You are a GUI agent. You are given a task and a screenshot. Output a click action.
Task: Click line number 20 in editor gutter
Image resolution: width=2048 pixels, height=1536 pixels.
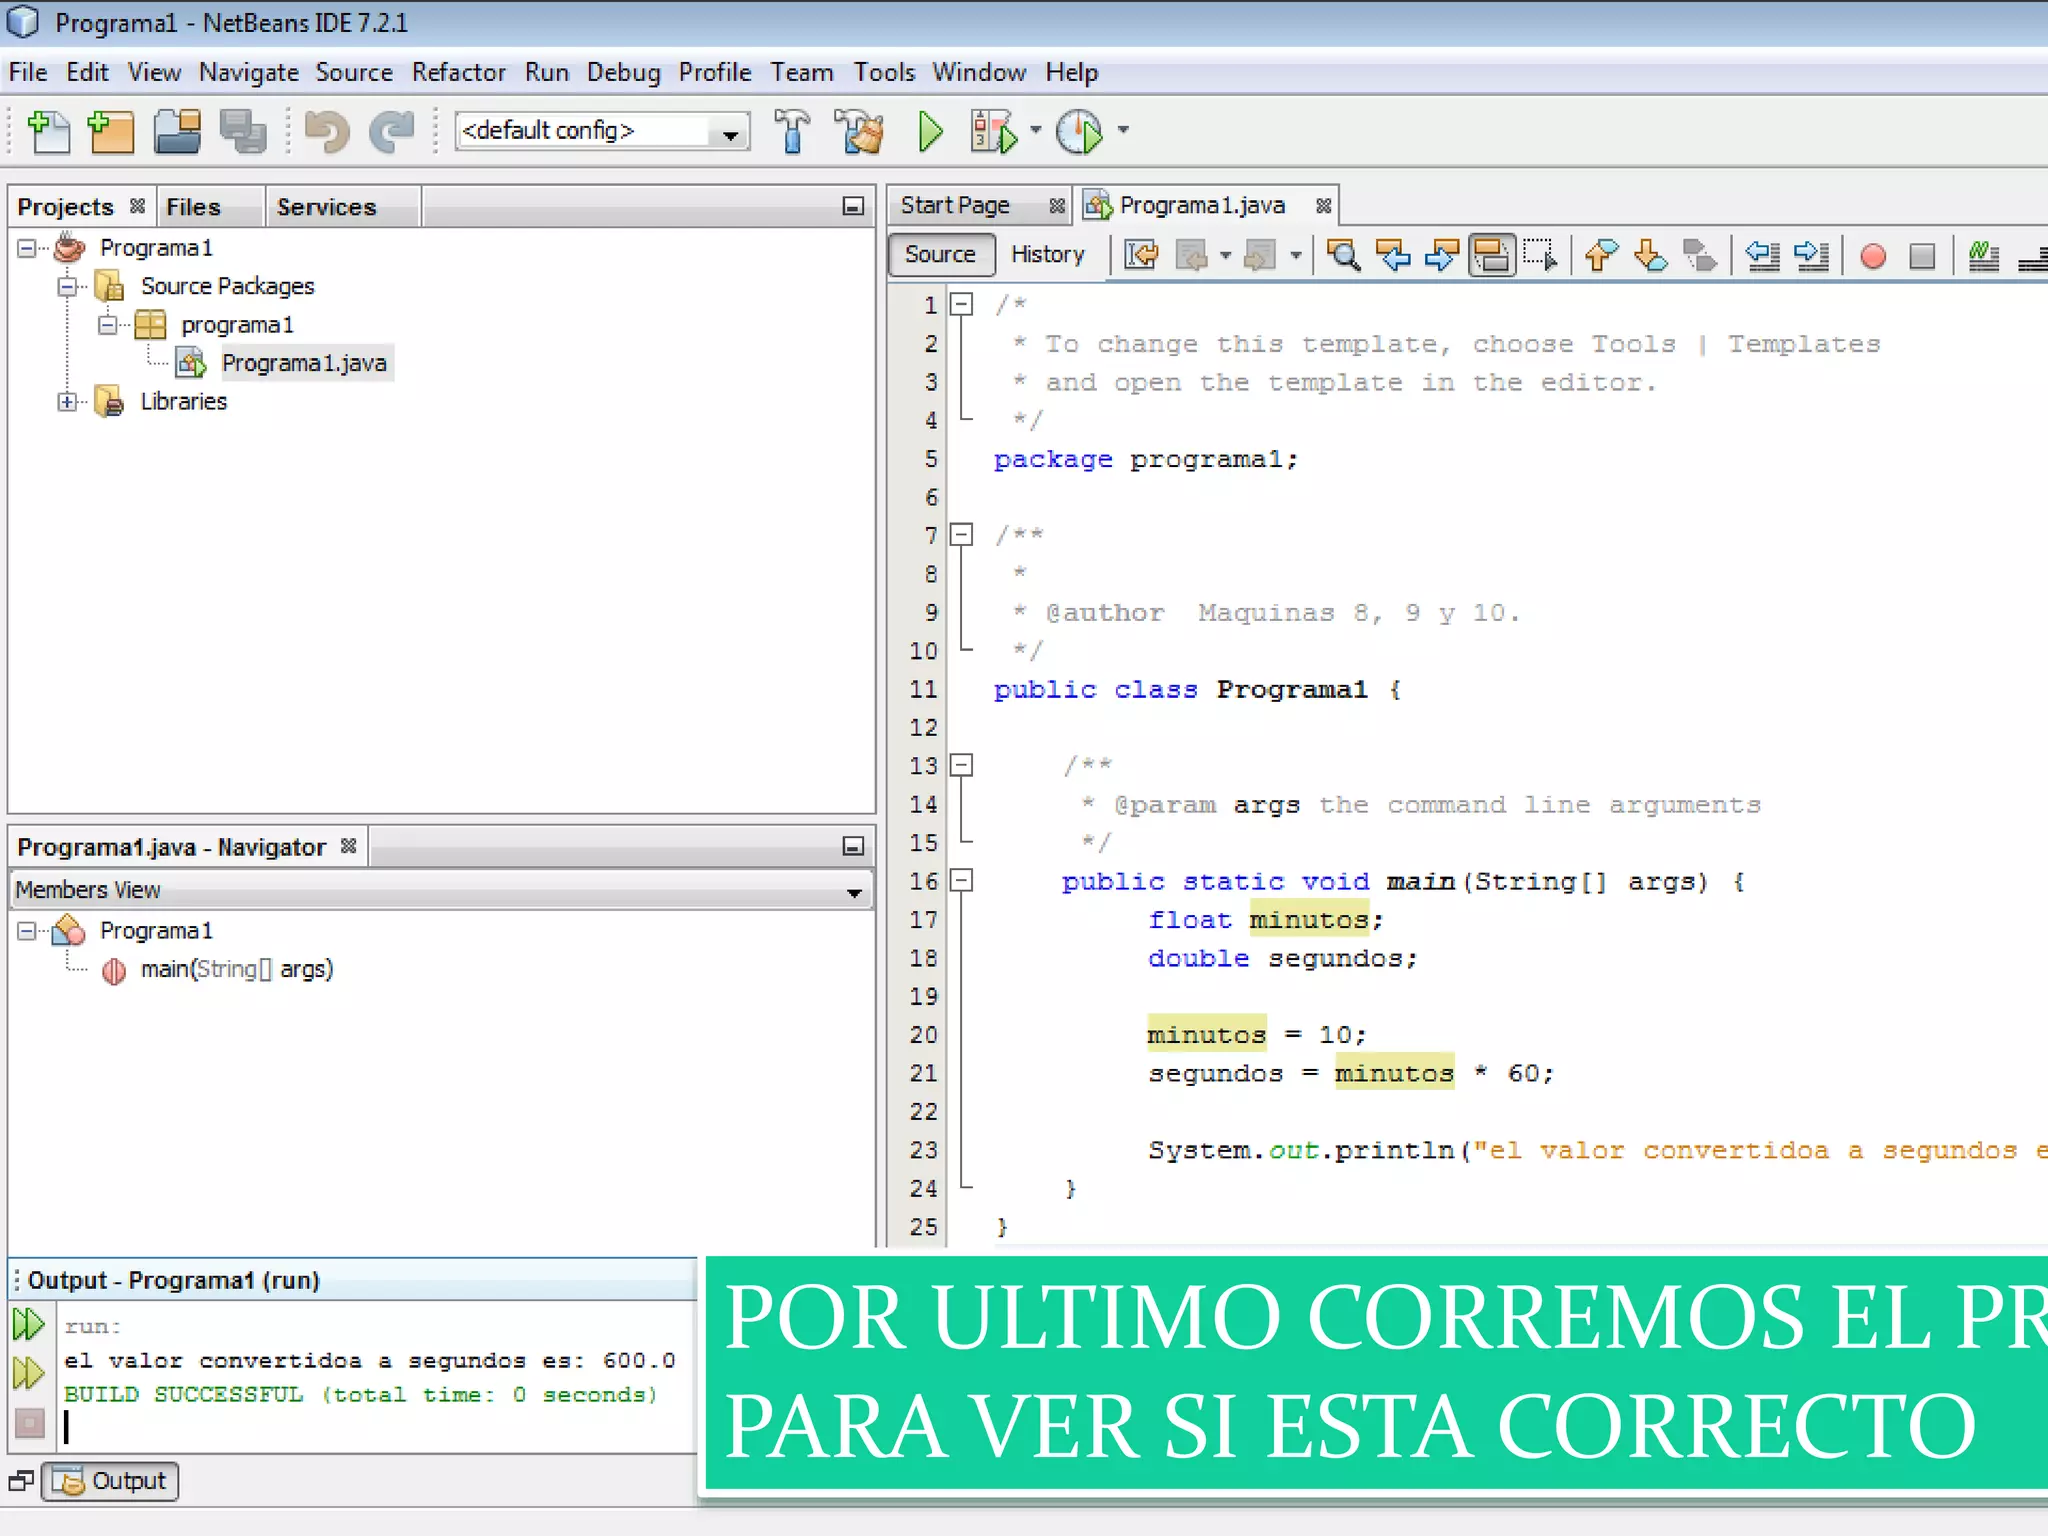923,1035
